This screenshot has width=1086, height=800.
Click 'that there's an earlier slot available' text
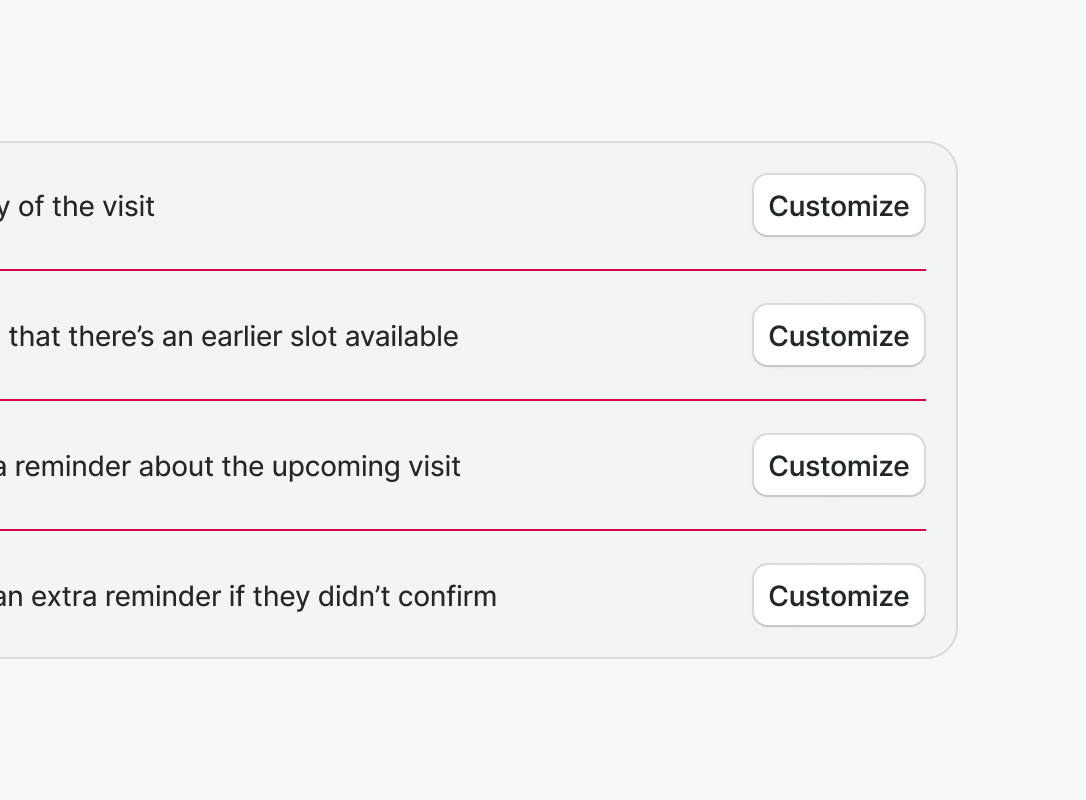(x=233, y=337)
